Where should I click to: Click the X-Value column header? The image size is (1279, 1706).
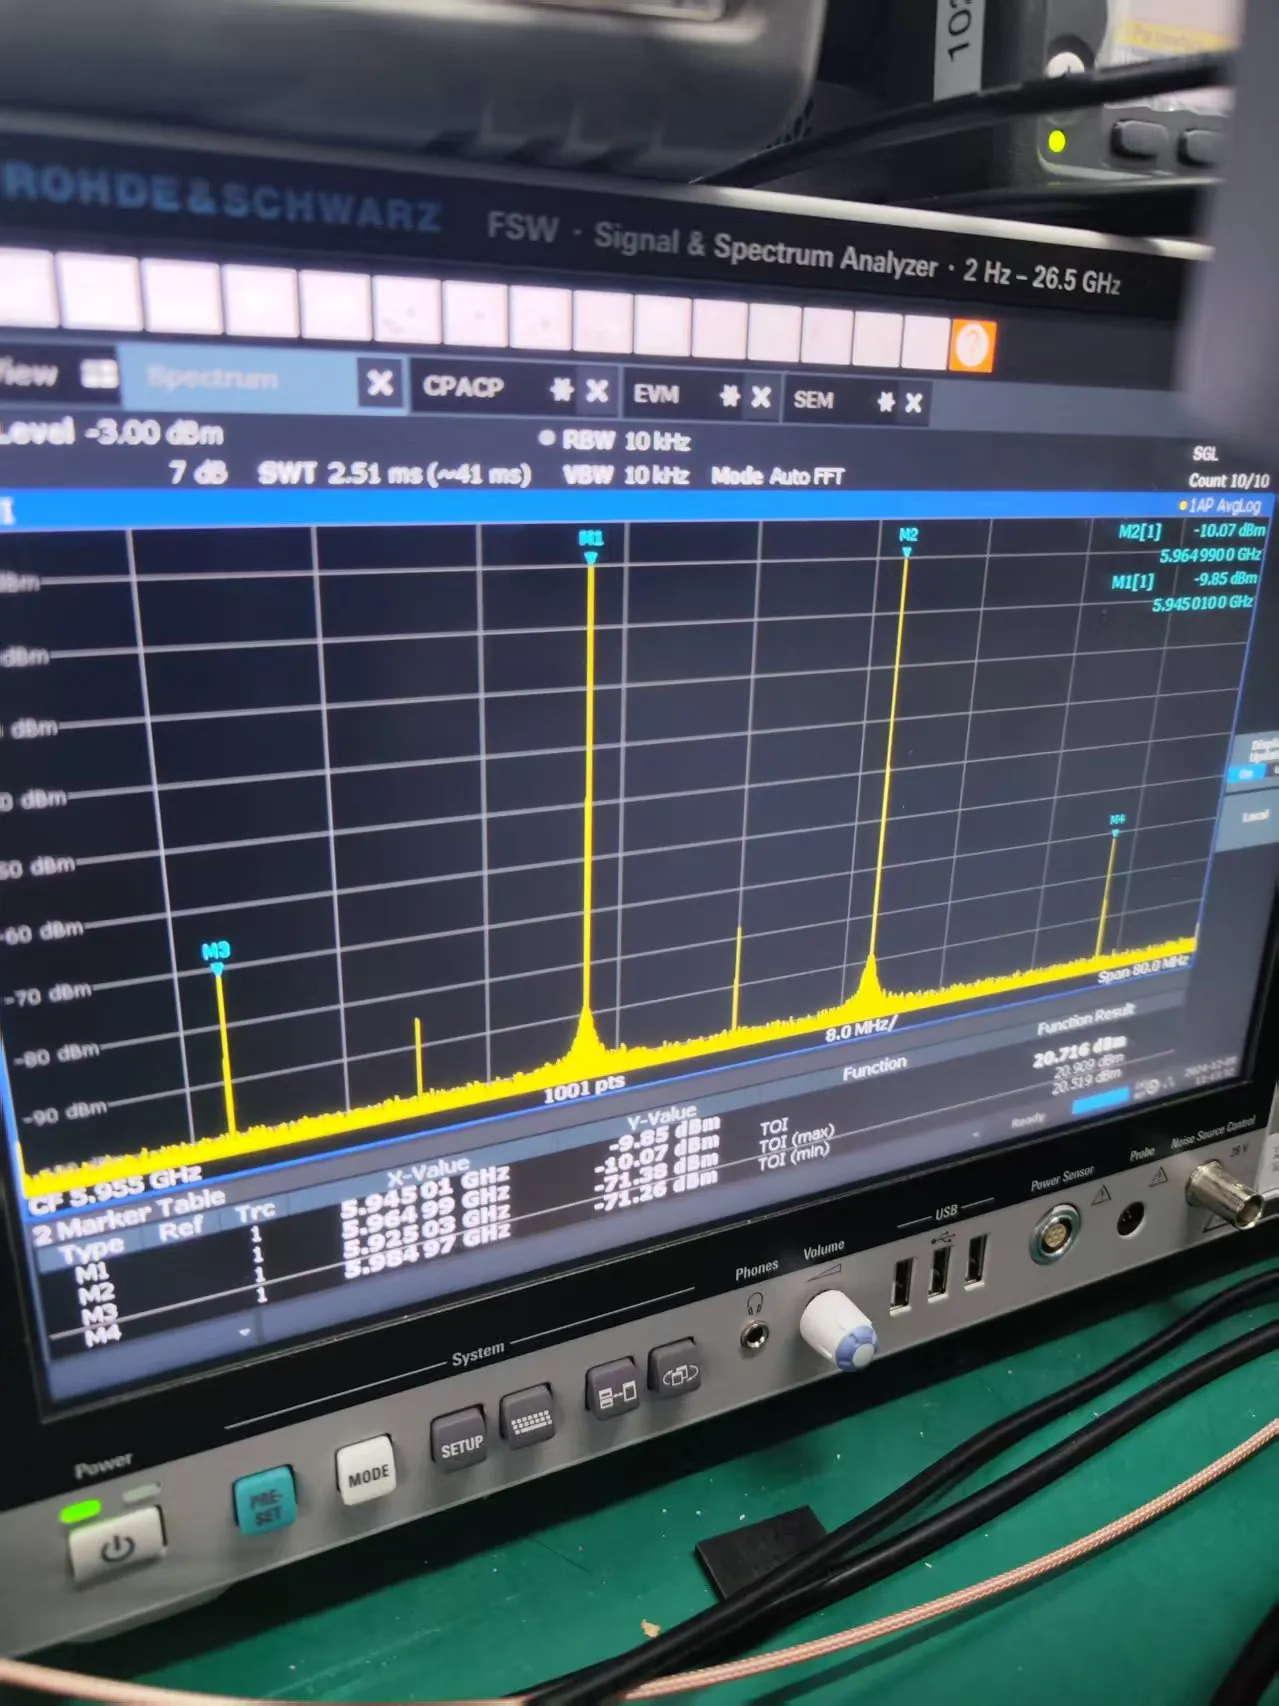428,1168
